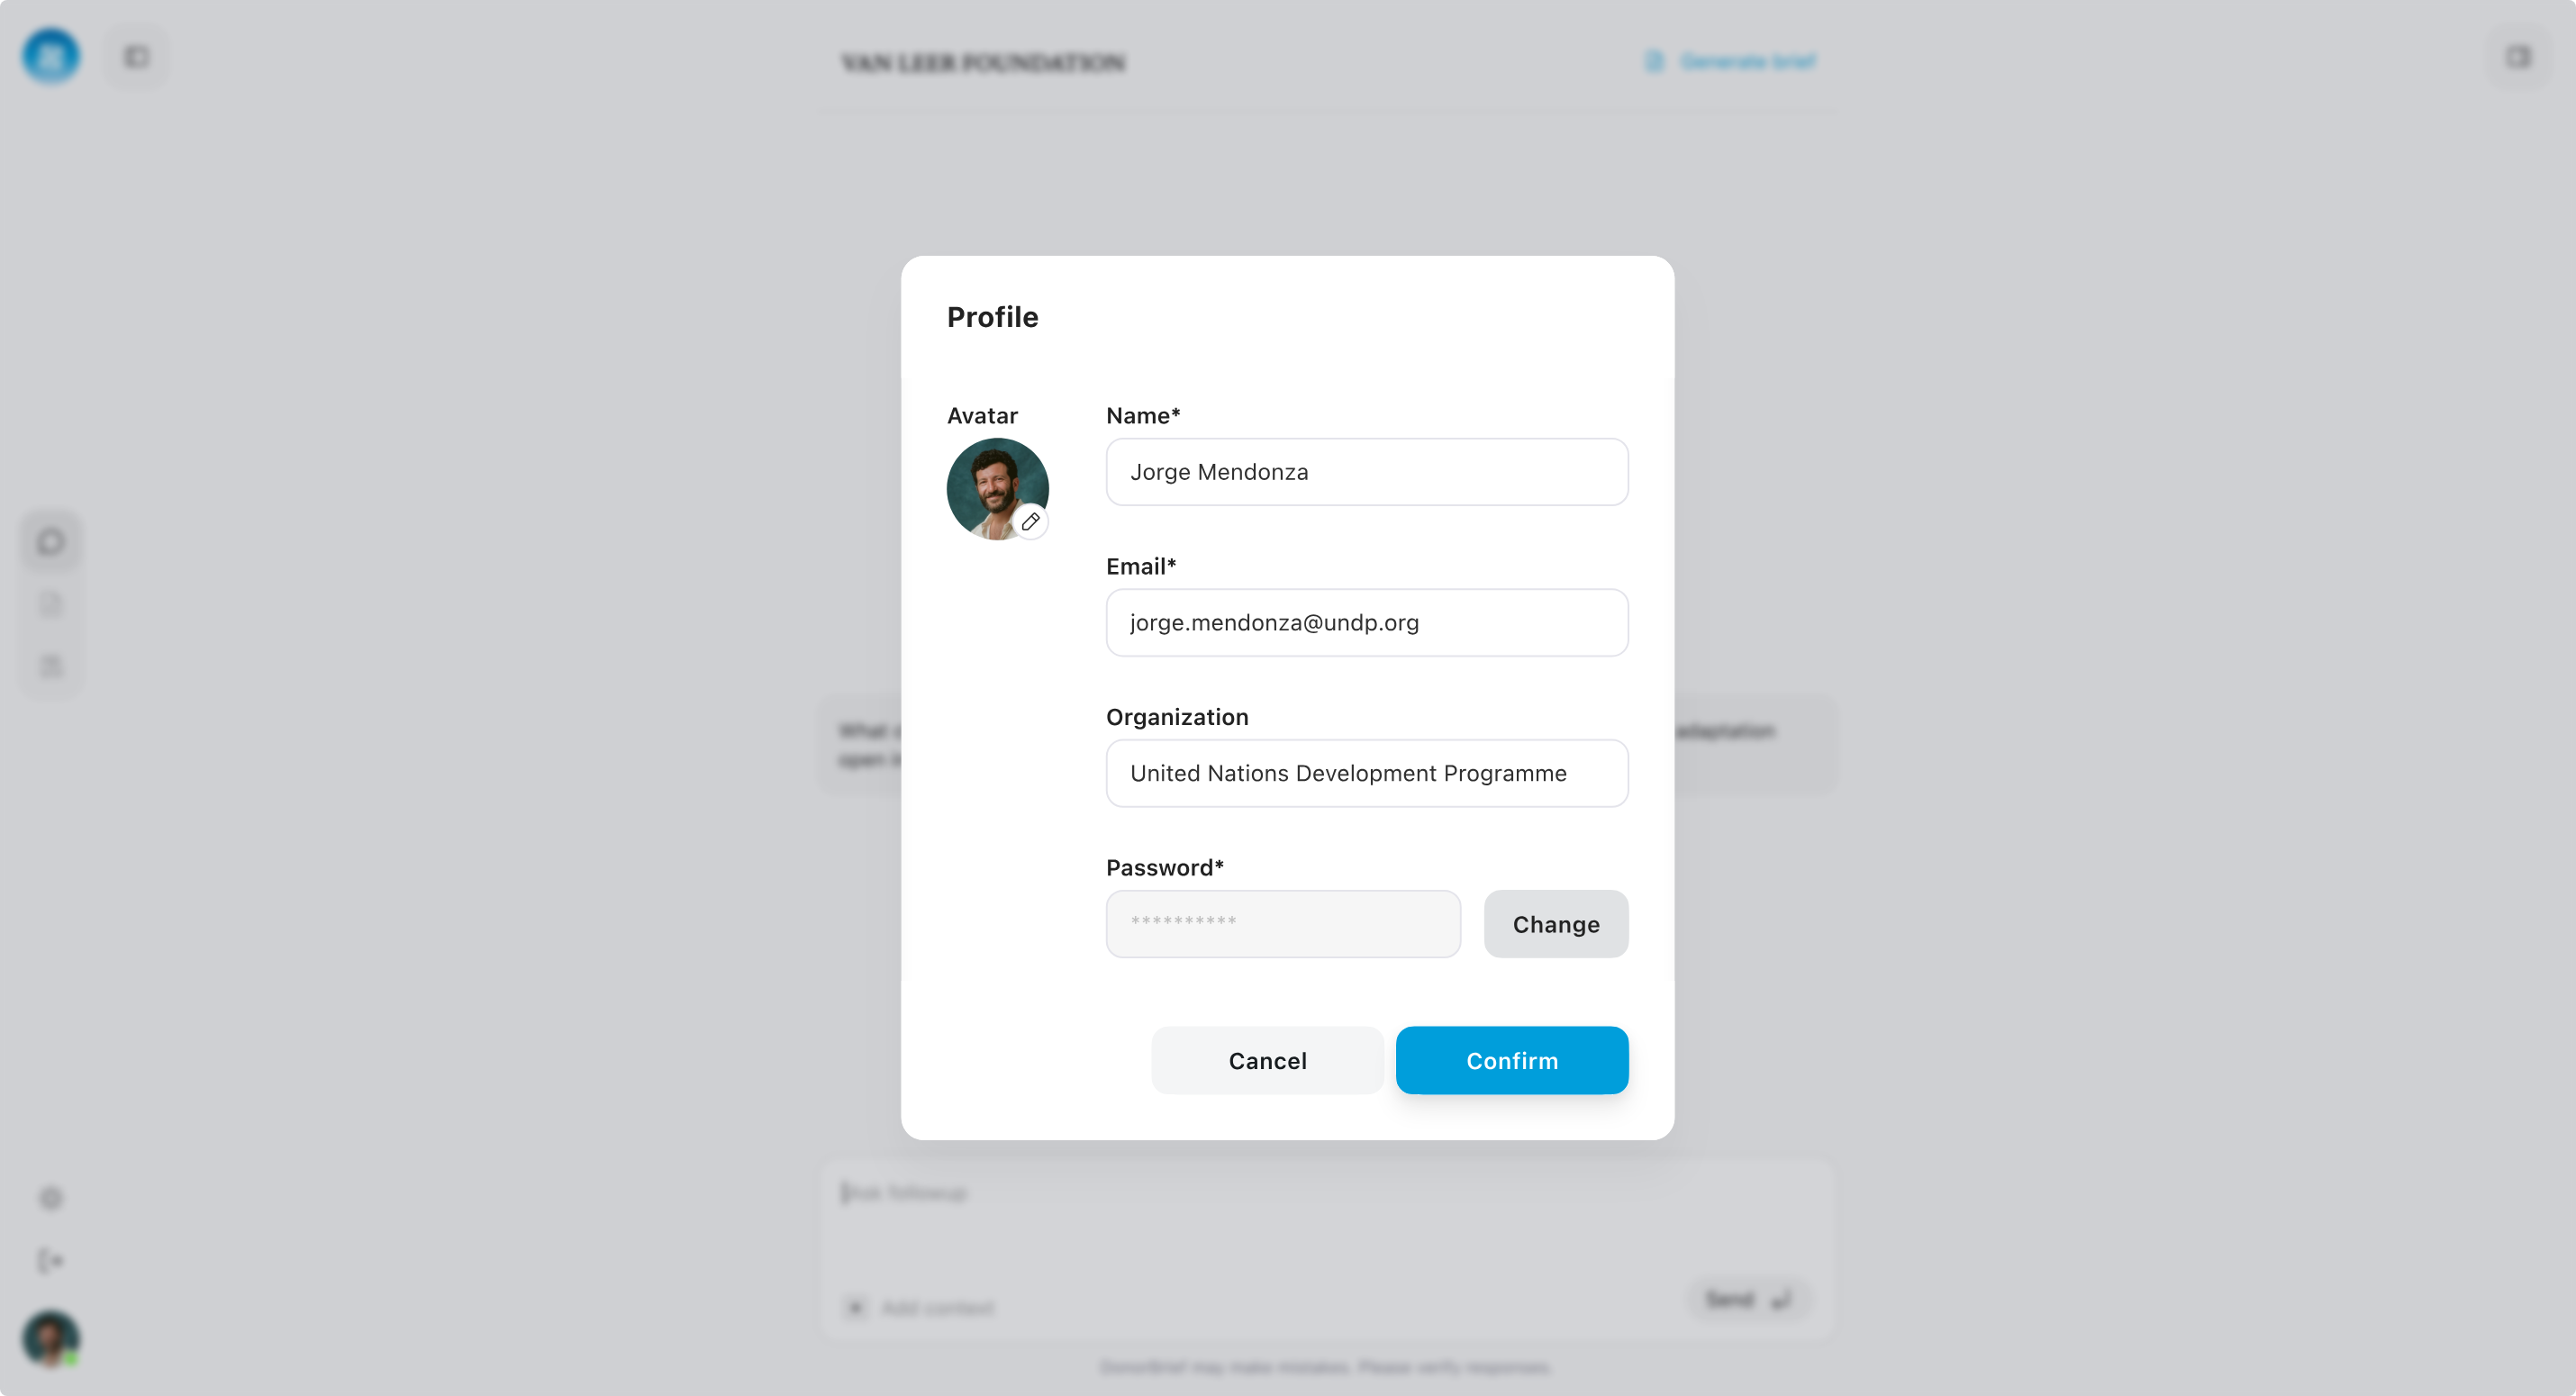
Task: Open the document icon in the left sidebar
Action: tap(51, 604)
